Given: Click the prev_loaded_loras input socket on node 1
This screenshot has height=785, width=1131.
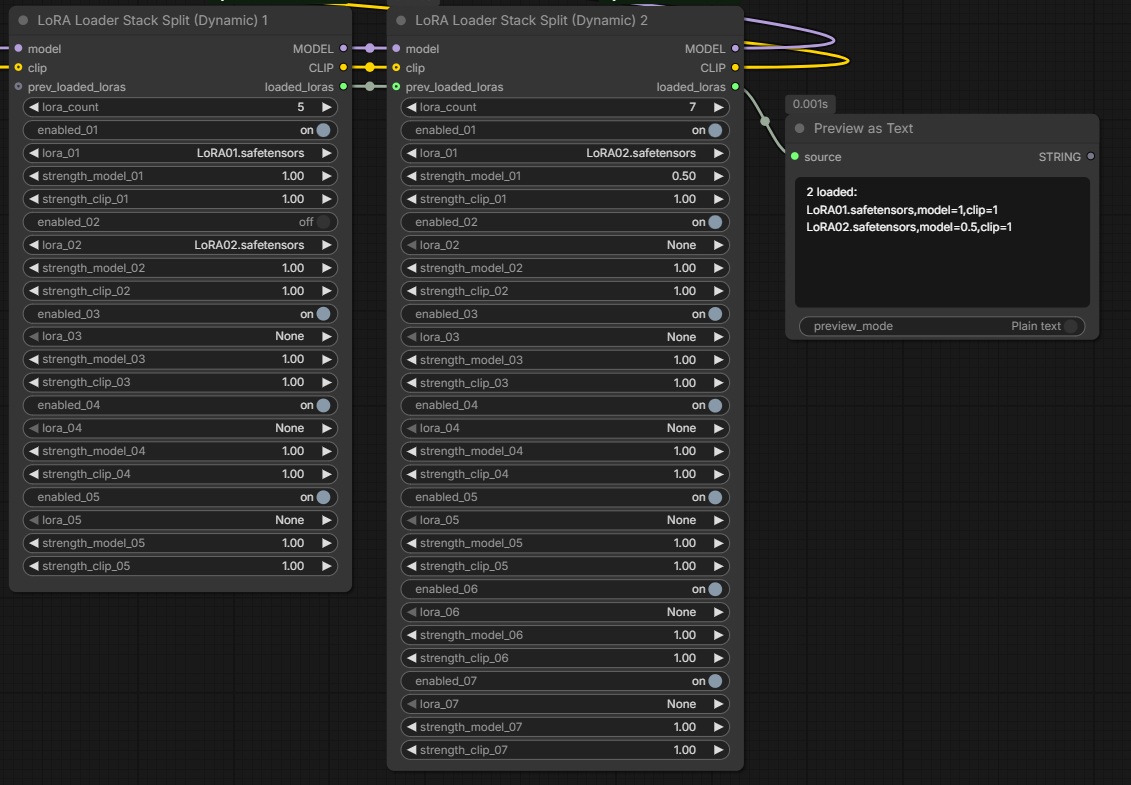Looking at the screenshot, I should coord(18,87).
